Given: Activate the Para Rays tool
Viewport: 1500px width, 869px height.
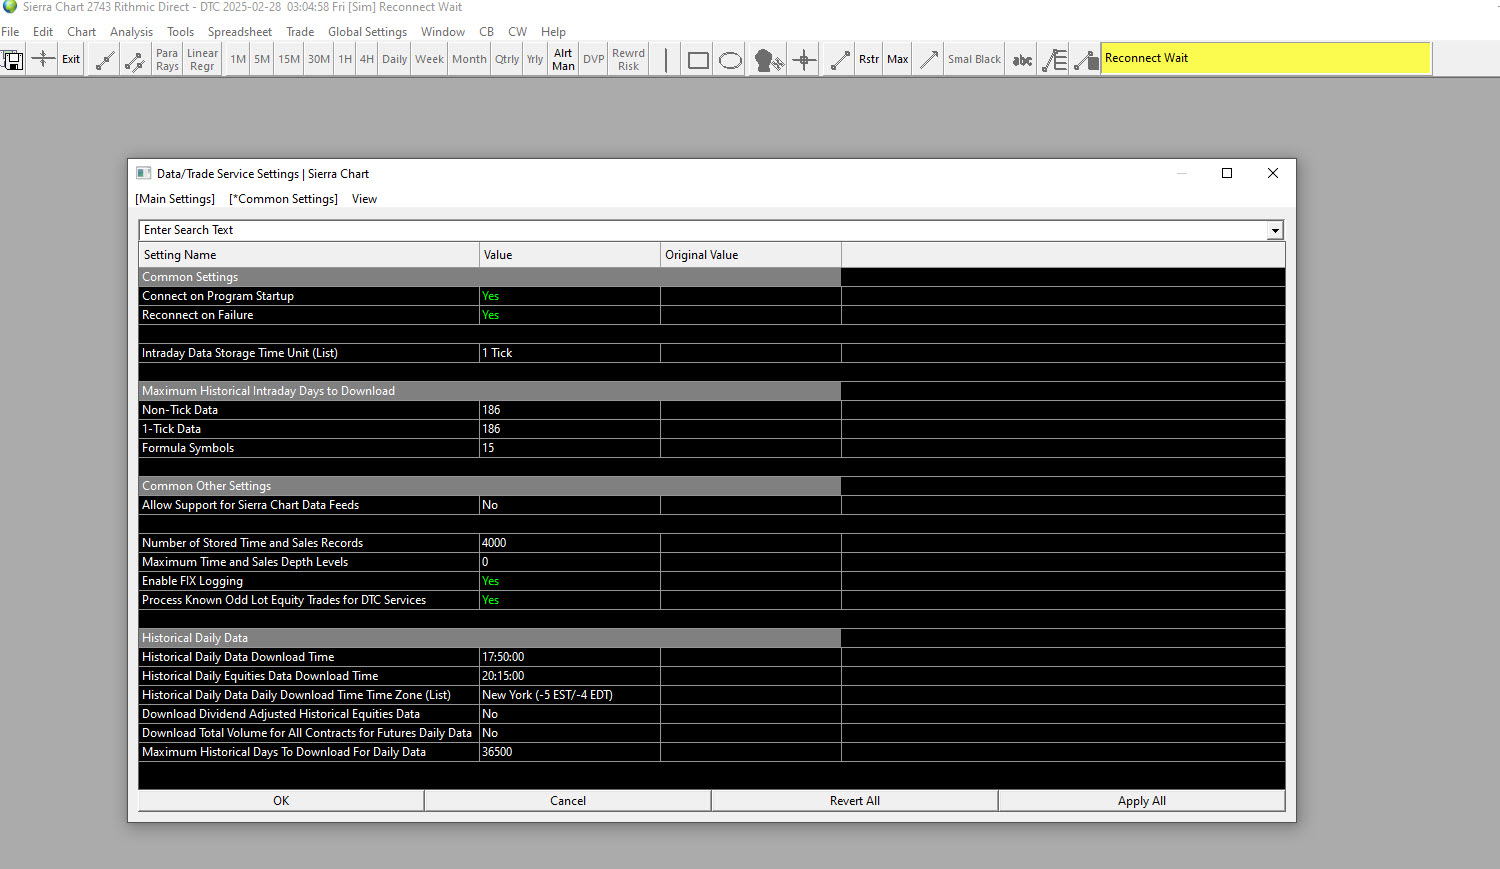Looking at the screenshot, I should point(167,60).
